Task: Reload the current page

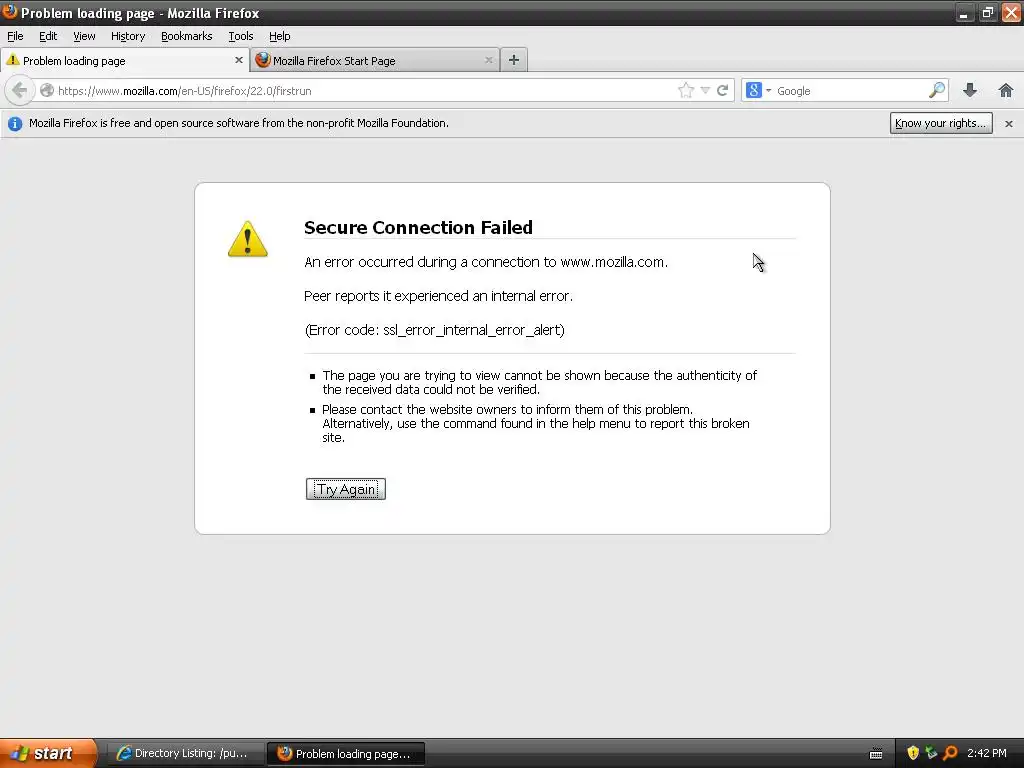Action: [722, 90]
